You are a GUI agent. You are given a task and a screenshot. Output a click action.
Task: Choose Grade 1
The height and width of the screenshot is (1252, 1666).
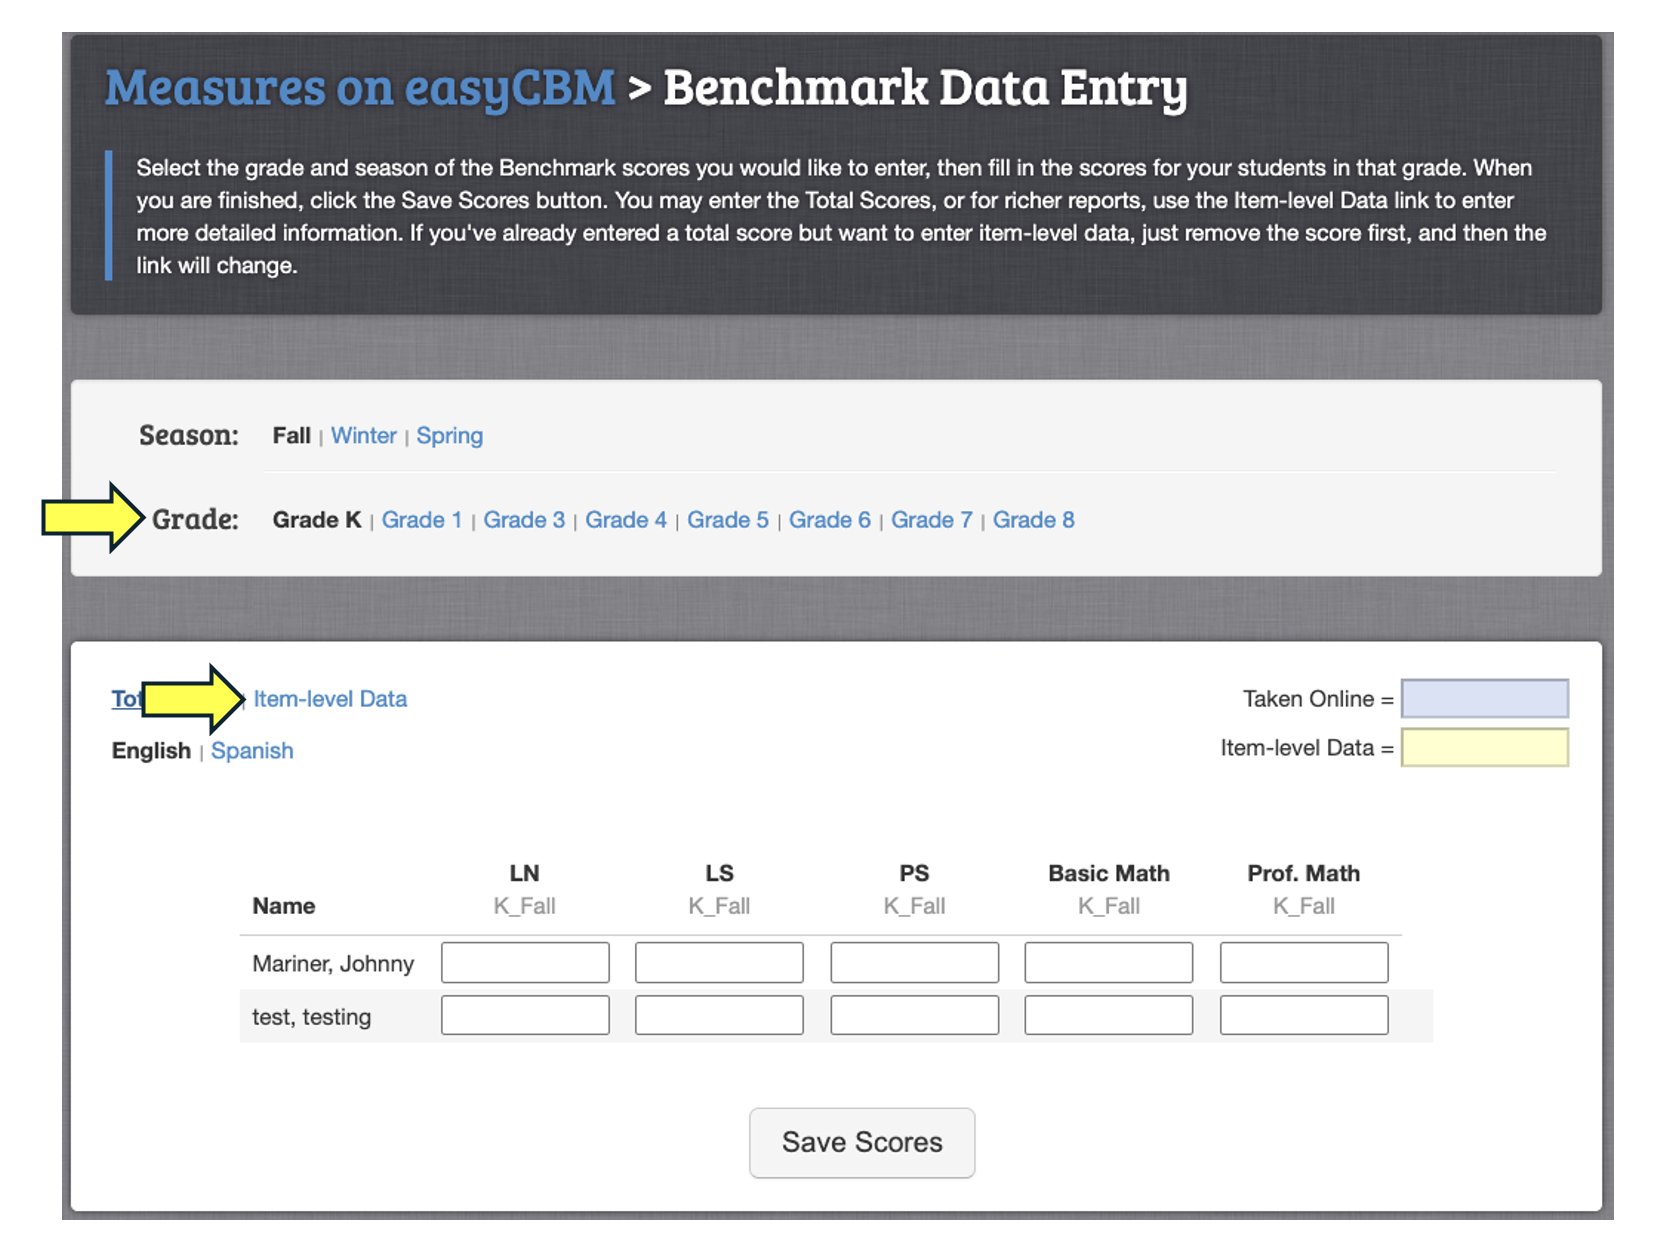point(422,520)
